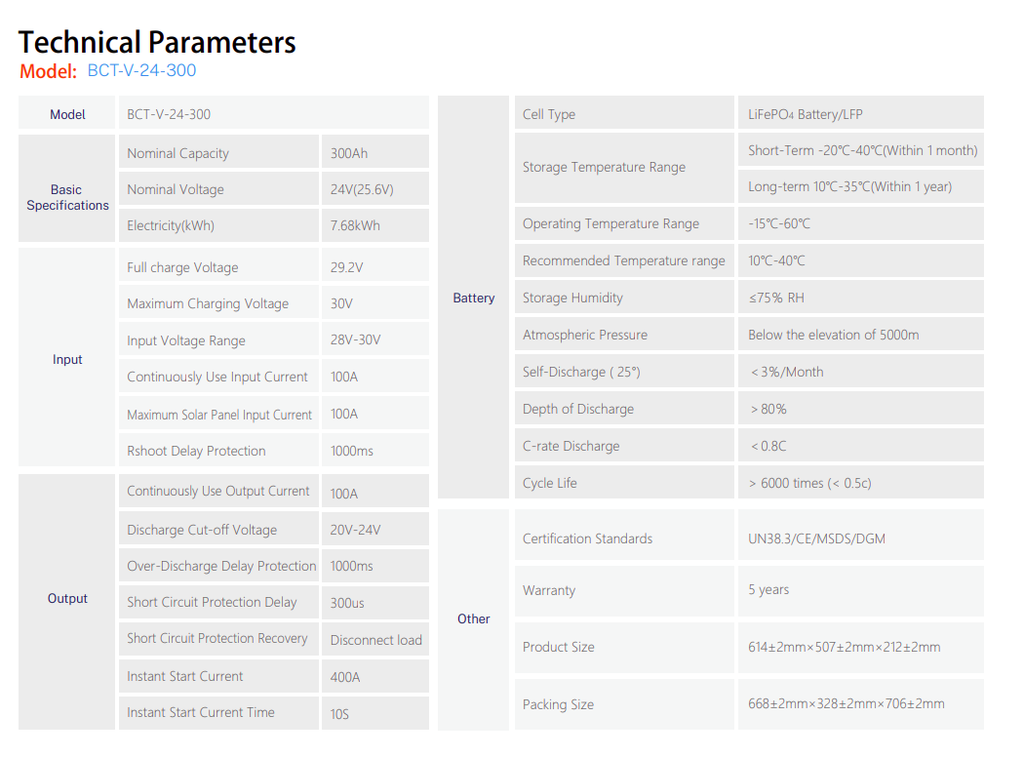Select the Nominal Capacity row label
The image size is (1024, 757).
(x=178, y=153)
